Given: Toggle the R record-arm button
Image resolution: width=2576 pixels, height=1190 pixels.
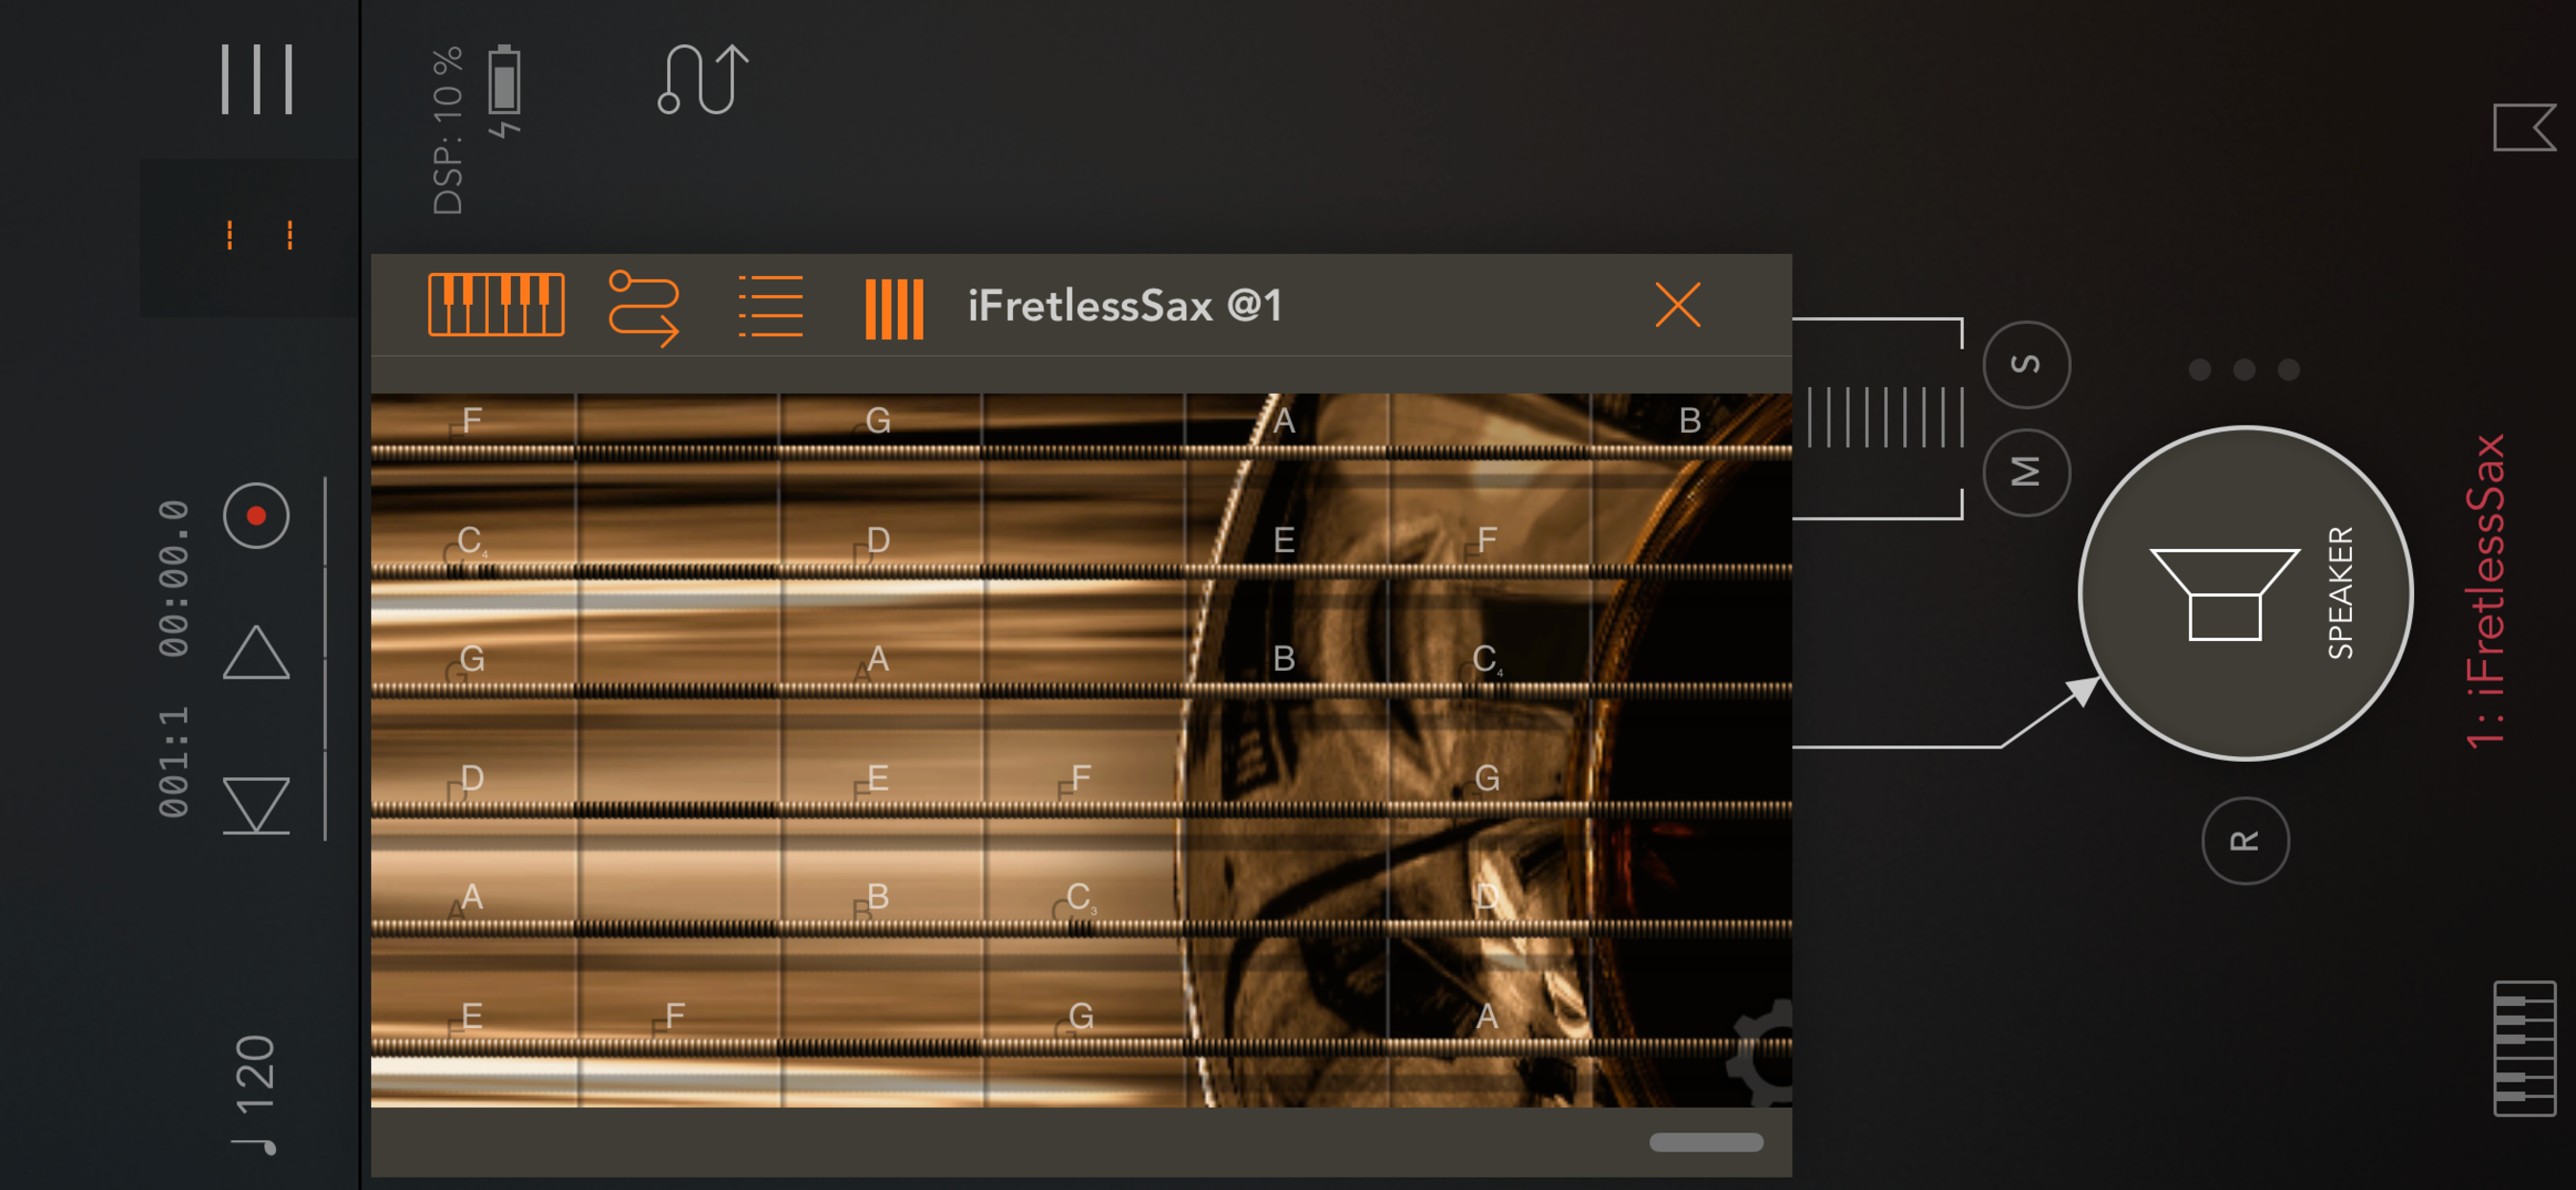Looking at the screenshot, I should pyautogui.click(x=2245, y=840).
